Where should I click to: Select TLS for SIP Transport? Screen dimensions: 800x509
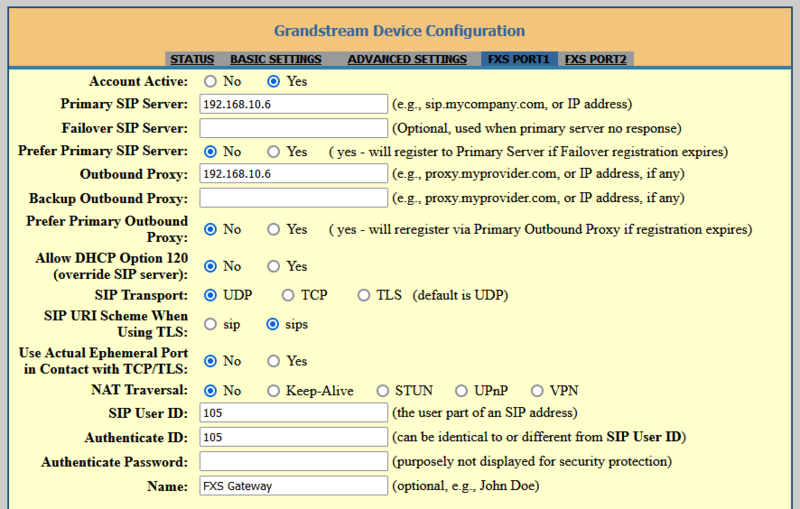(363, 295)
